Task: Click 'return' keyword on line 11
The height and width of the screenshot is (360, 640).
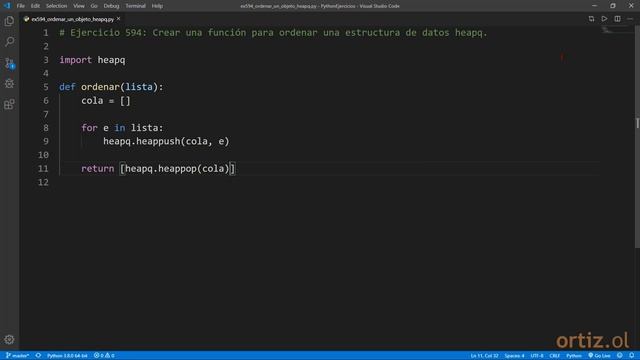Action: 98,169
